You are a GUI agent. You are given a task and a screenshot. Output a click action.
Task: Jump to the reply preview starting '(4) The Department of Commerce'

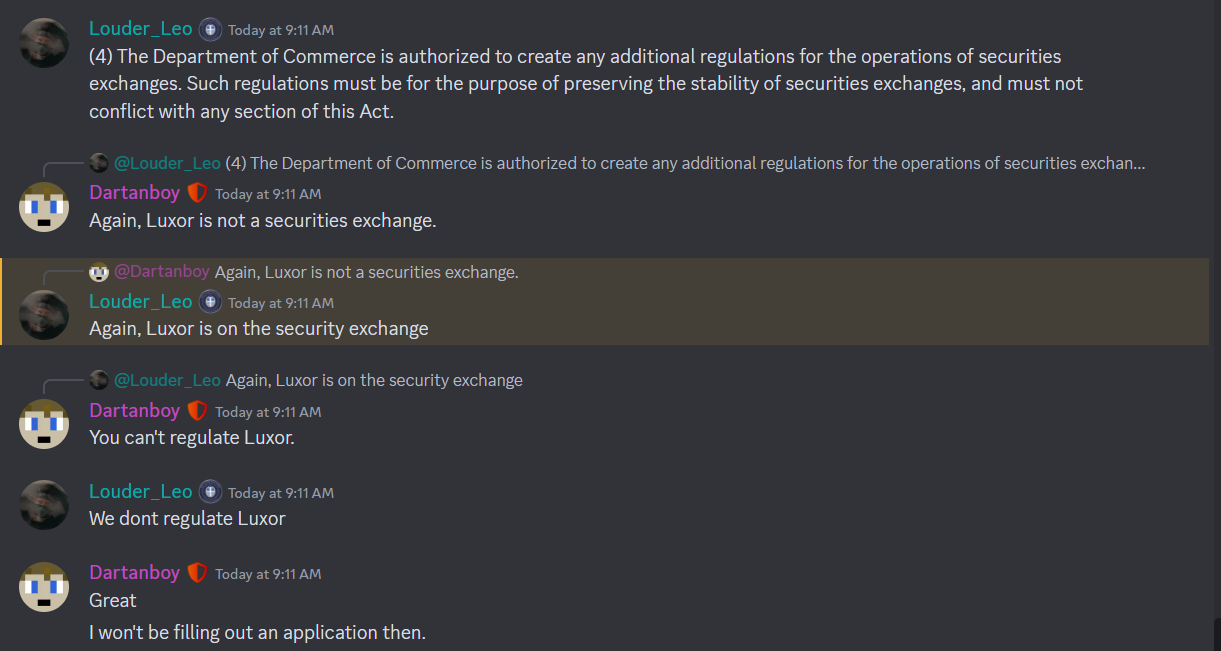(685, 163)
